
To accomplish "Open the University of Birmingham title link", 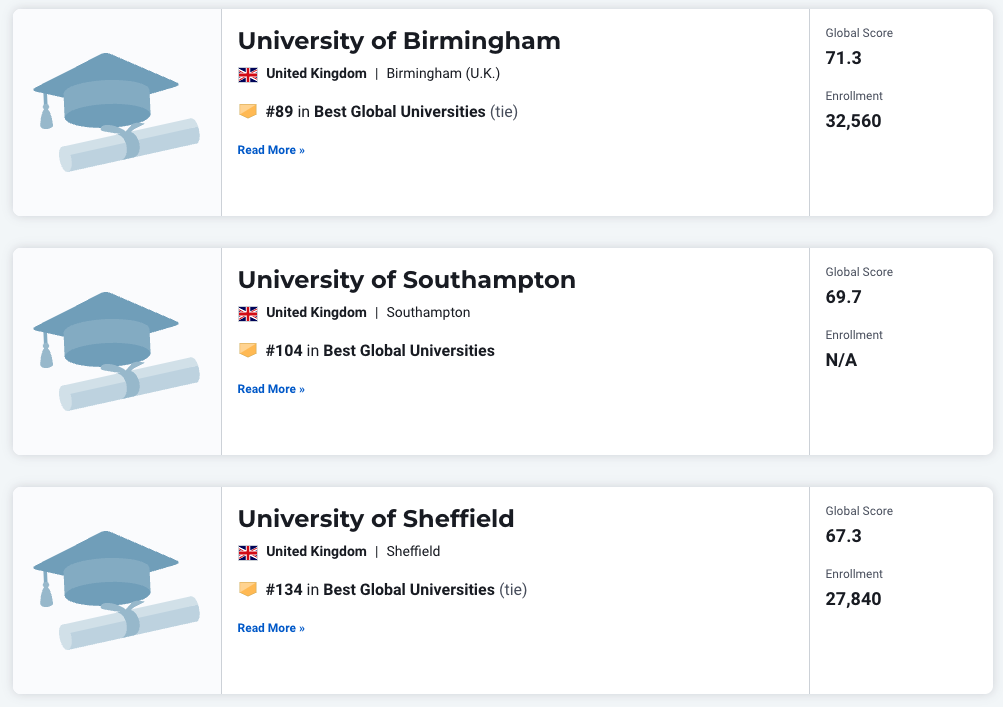I will (x=399, y=41).
